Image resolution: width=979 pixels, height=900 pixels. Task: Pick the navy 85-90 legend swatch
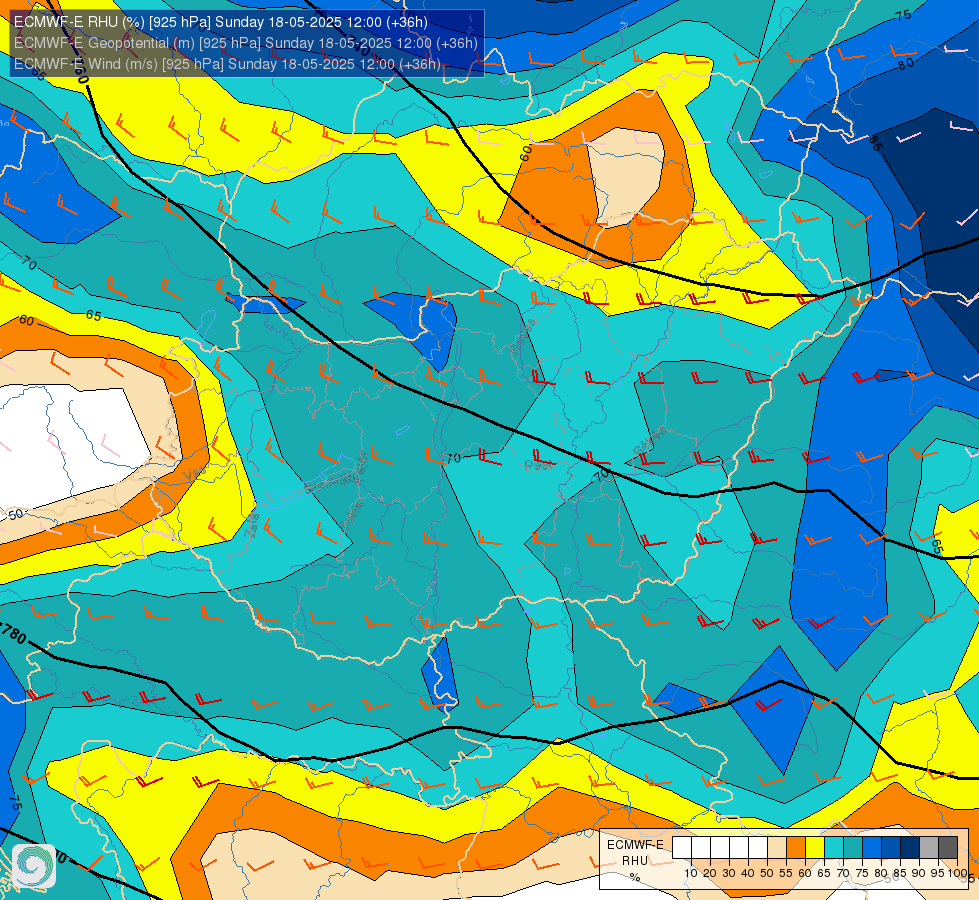point(910,847)
